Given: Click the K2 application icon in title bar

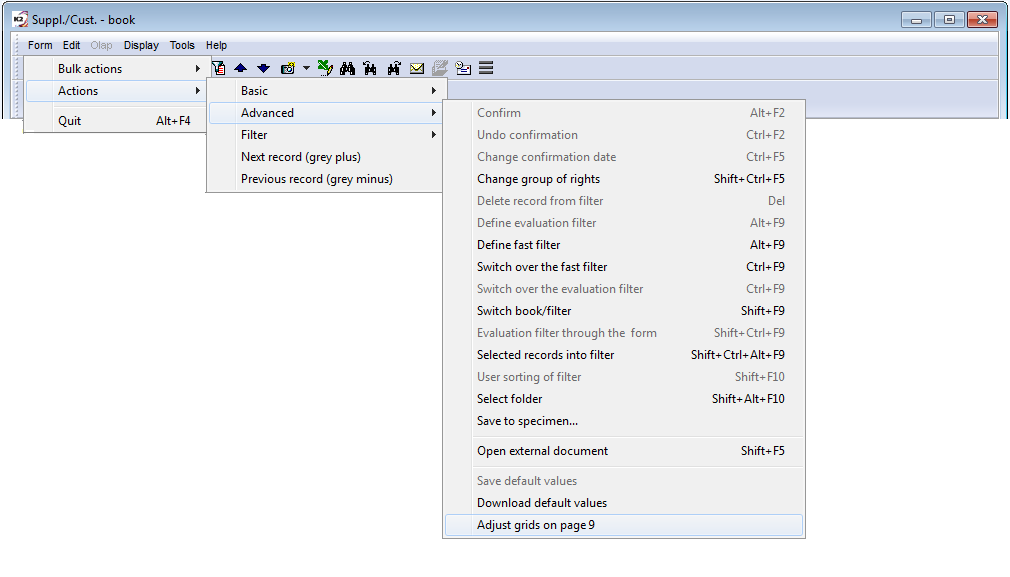Looking at the screenshot, I should click(x=20, y=19).
